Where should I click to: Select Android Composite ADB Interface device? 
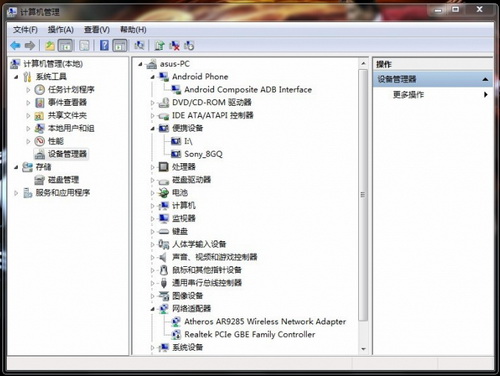tap(248, 90)
